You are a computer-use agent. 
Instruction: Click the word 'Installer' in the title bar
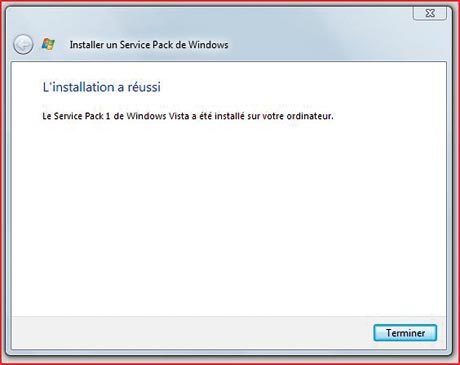click(x=86, y=45)
